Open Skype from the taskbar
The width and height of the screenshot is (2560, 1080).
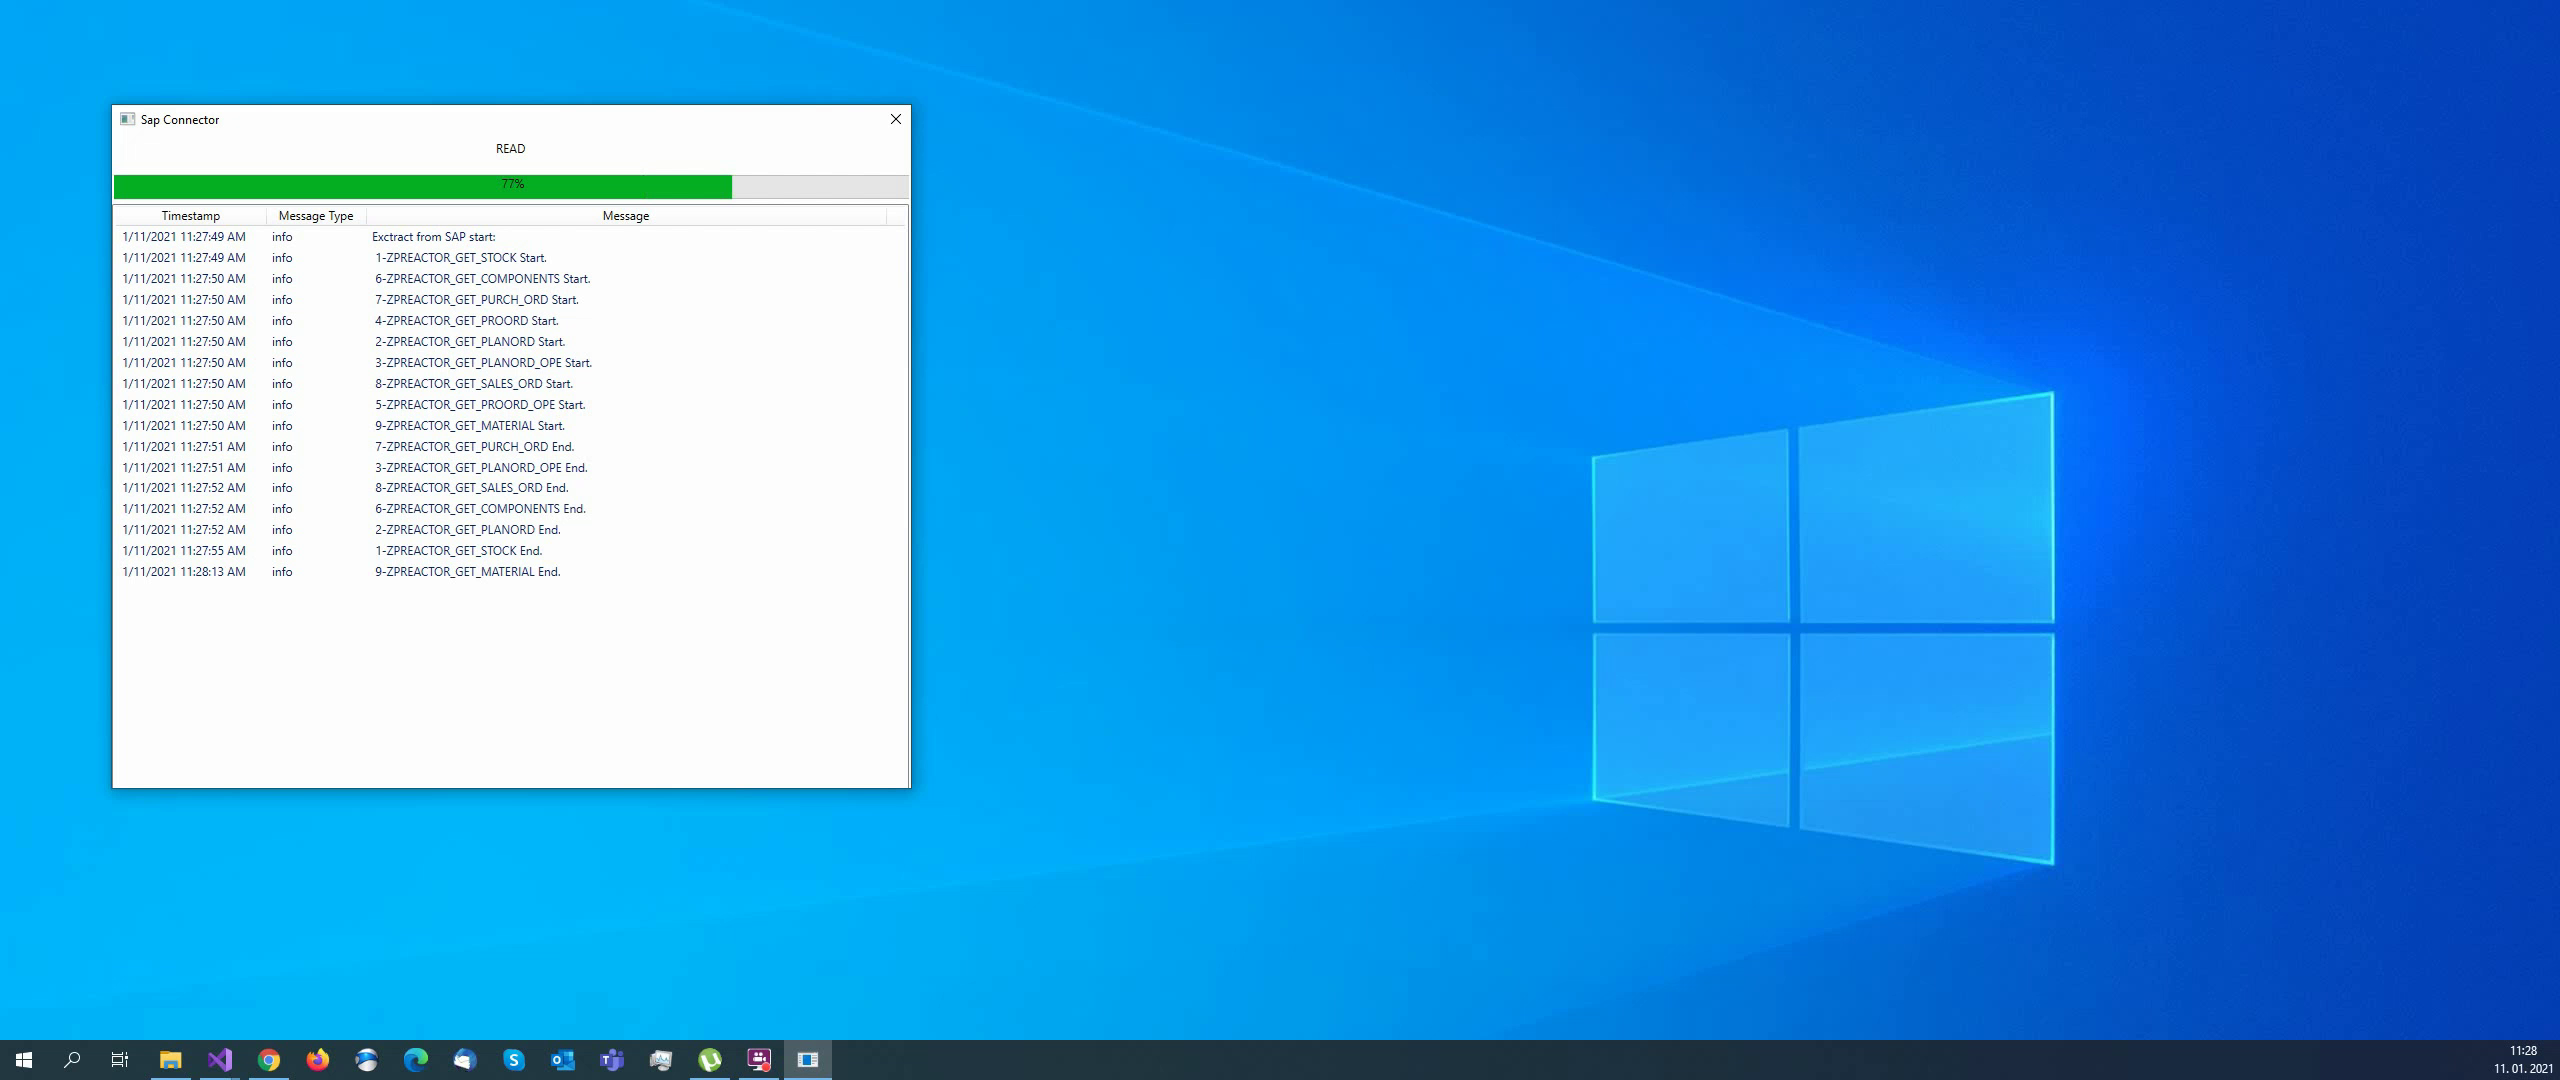pos(514,1059)
